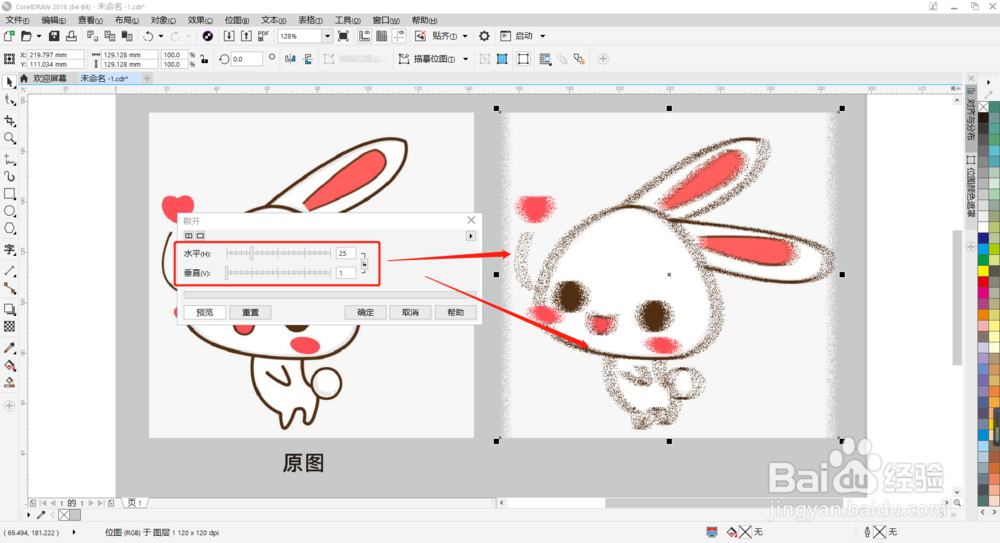The height and width of the screenshot is (543, 1000).
Task: Select the Crop tool
Action: point(10,120)
